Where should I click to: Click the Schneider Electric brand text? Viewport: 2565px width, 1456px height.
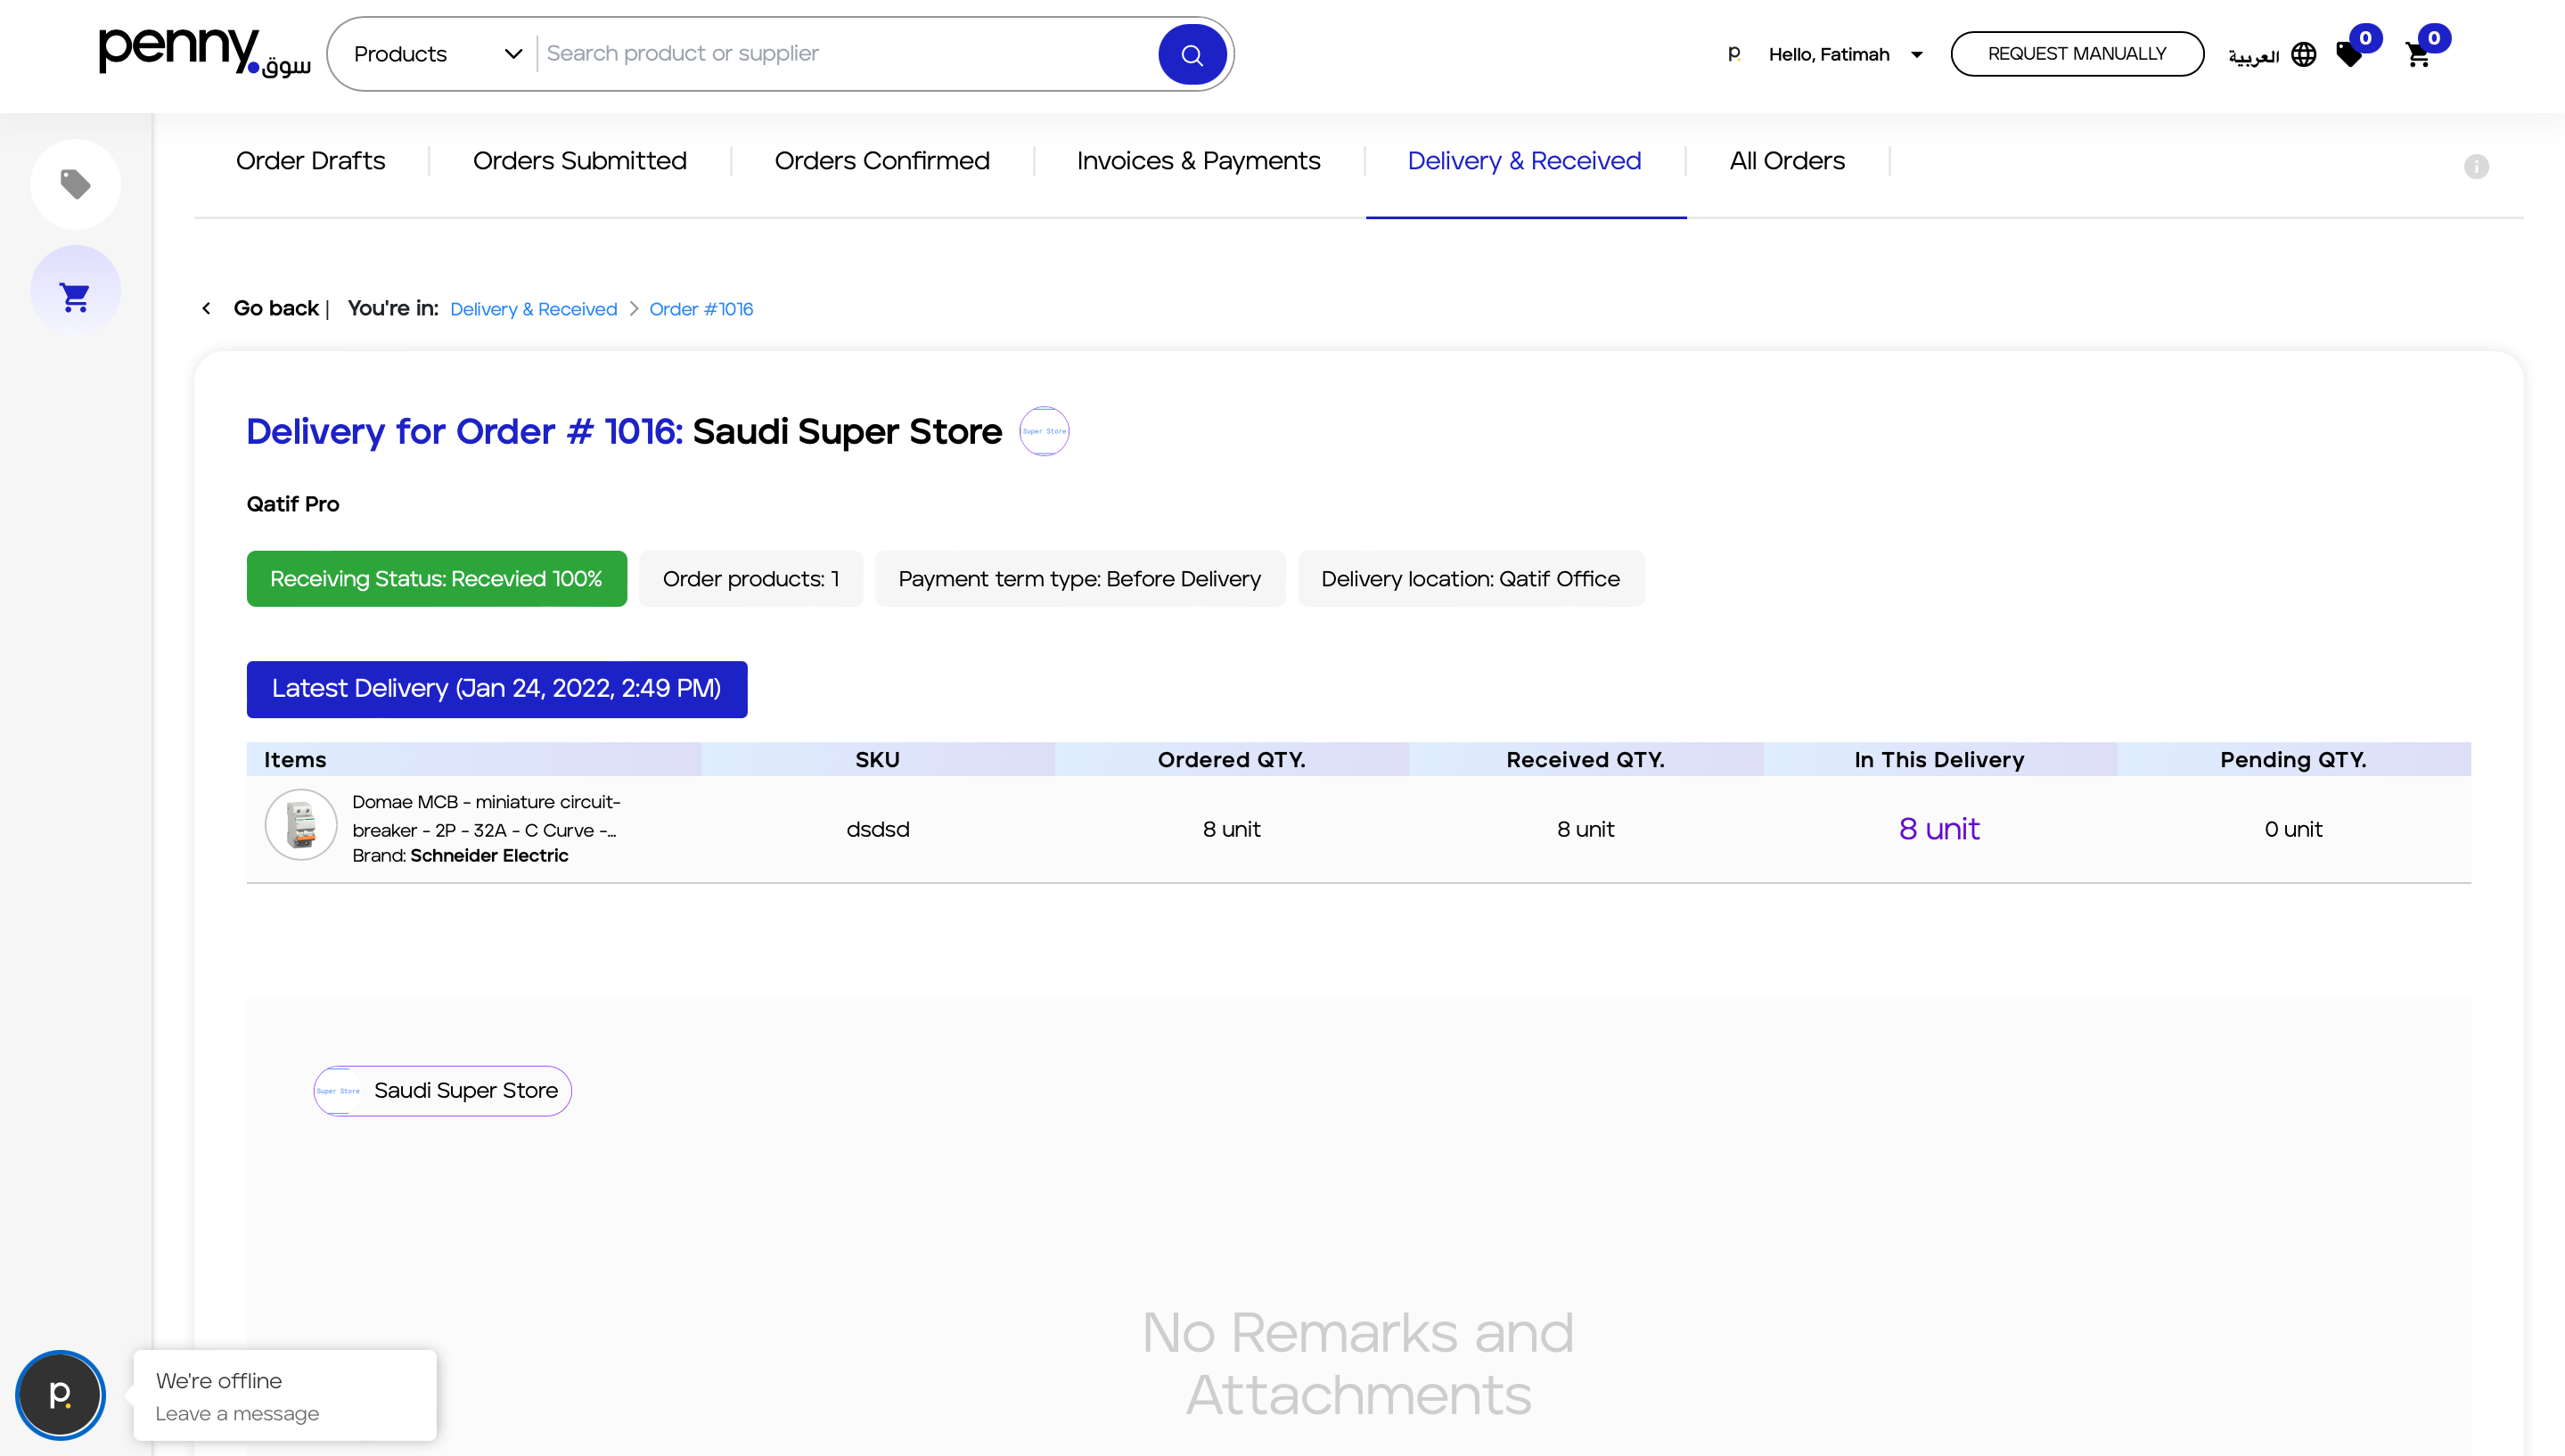[x=489, y=856]
